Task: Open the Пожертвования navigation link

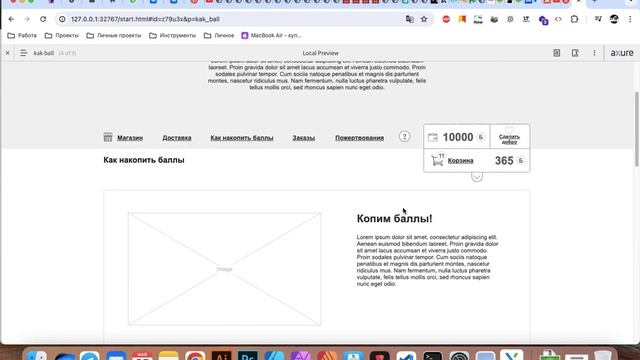Action: pos(359,138)
